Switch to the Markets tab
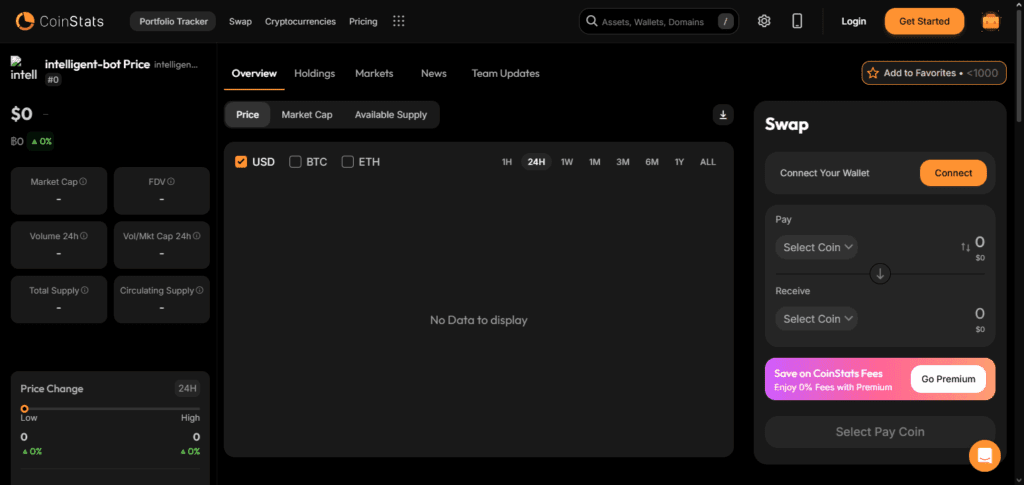 (374, 74)
